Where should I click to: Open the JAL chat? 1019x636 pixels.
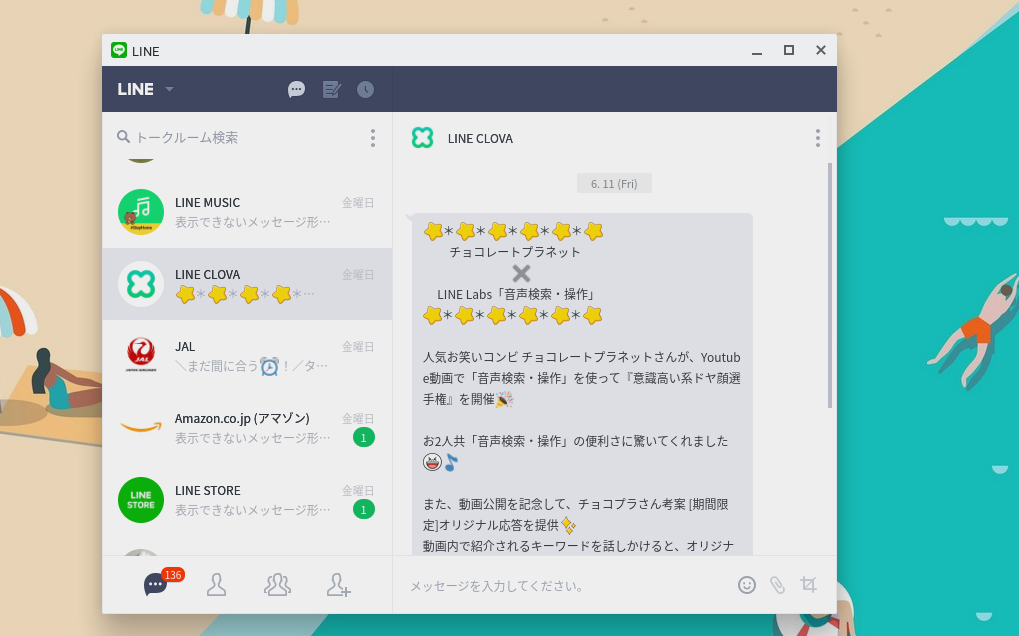pos(247,356)
